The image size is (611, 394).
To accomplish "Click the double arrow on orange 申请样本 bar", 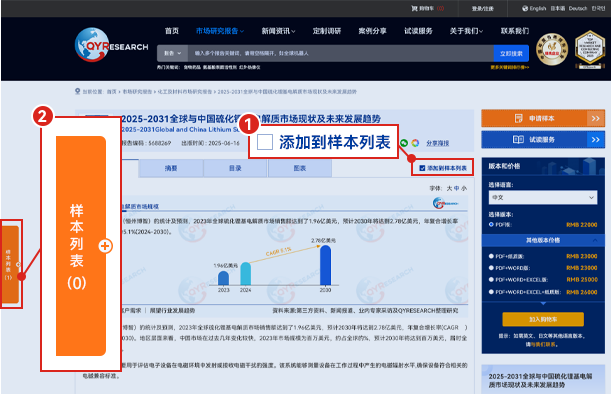I will click(x=595, y=118).
